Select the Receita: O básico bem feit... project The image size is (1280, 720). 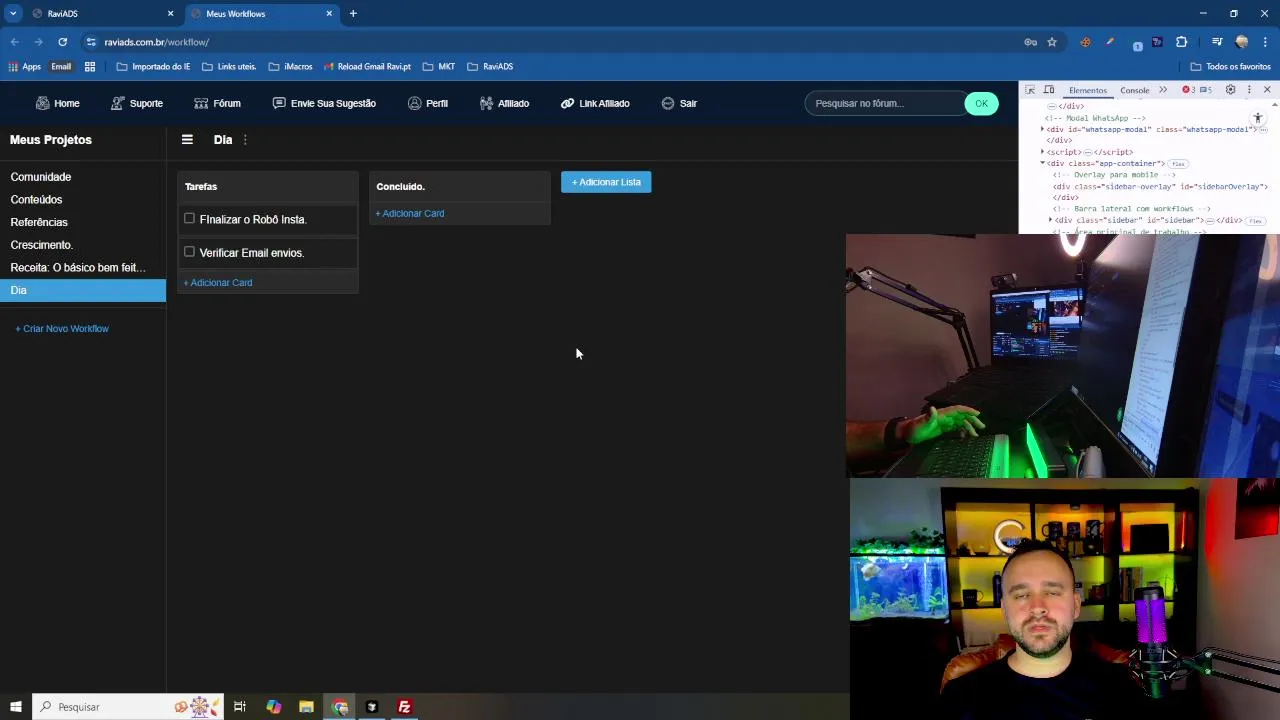click(78, 267)
